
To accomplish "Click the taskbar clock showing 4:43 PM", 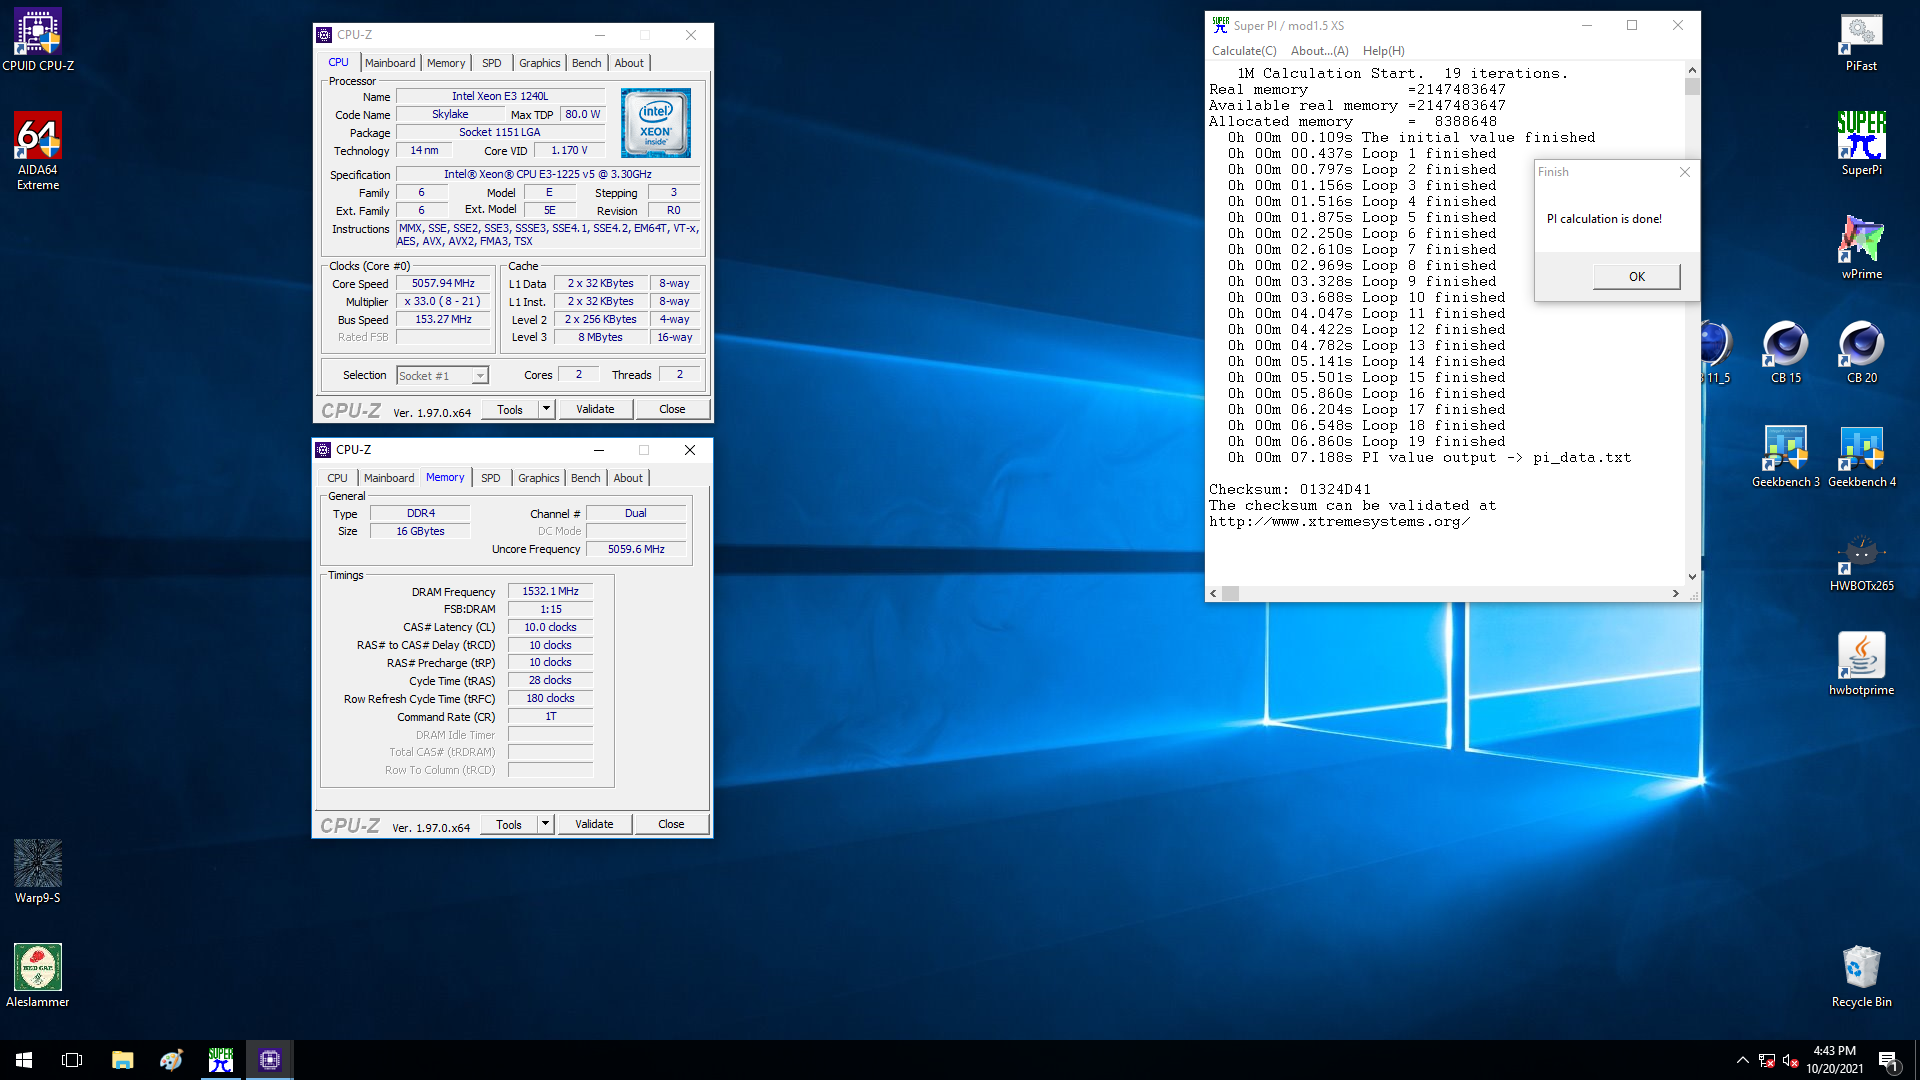I will (1834, 1060).
